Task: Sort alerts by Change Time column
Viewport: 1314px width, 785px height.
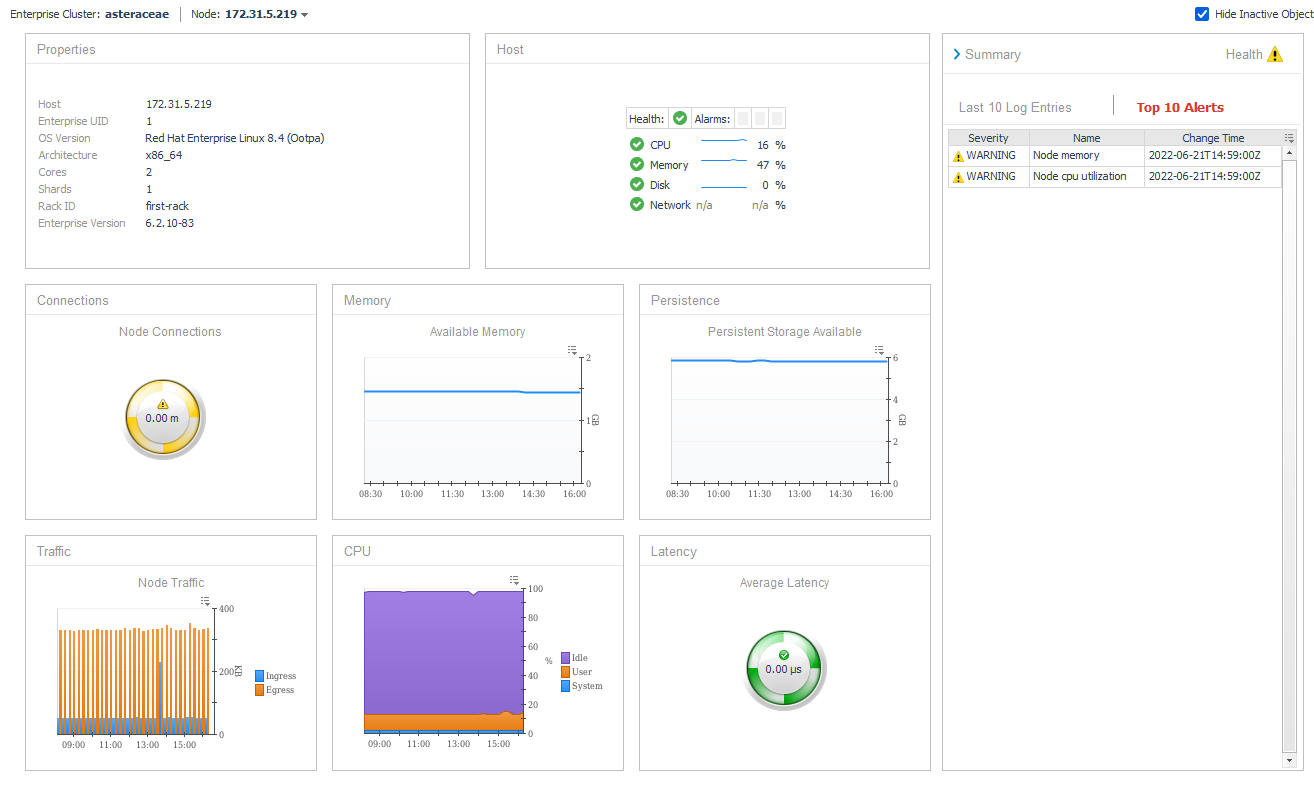Action: click(1213, 138)
